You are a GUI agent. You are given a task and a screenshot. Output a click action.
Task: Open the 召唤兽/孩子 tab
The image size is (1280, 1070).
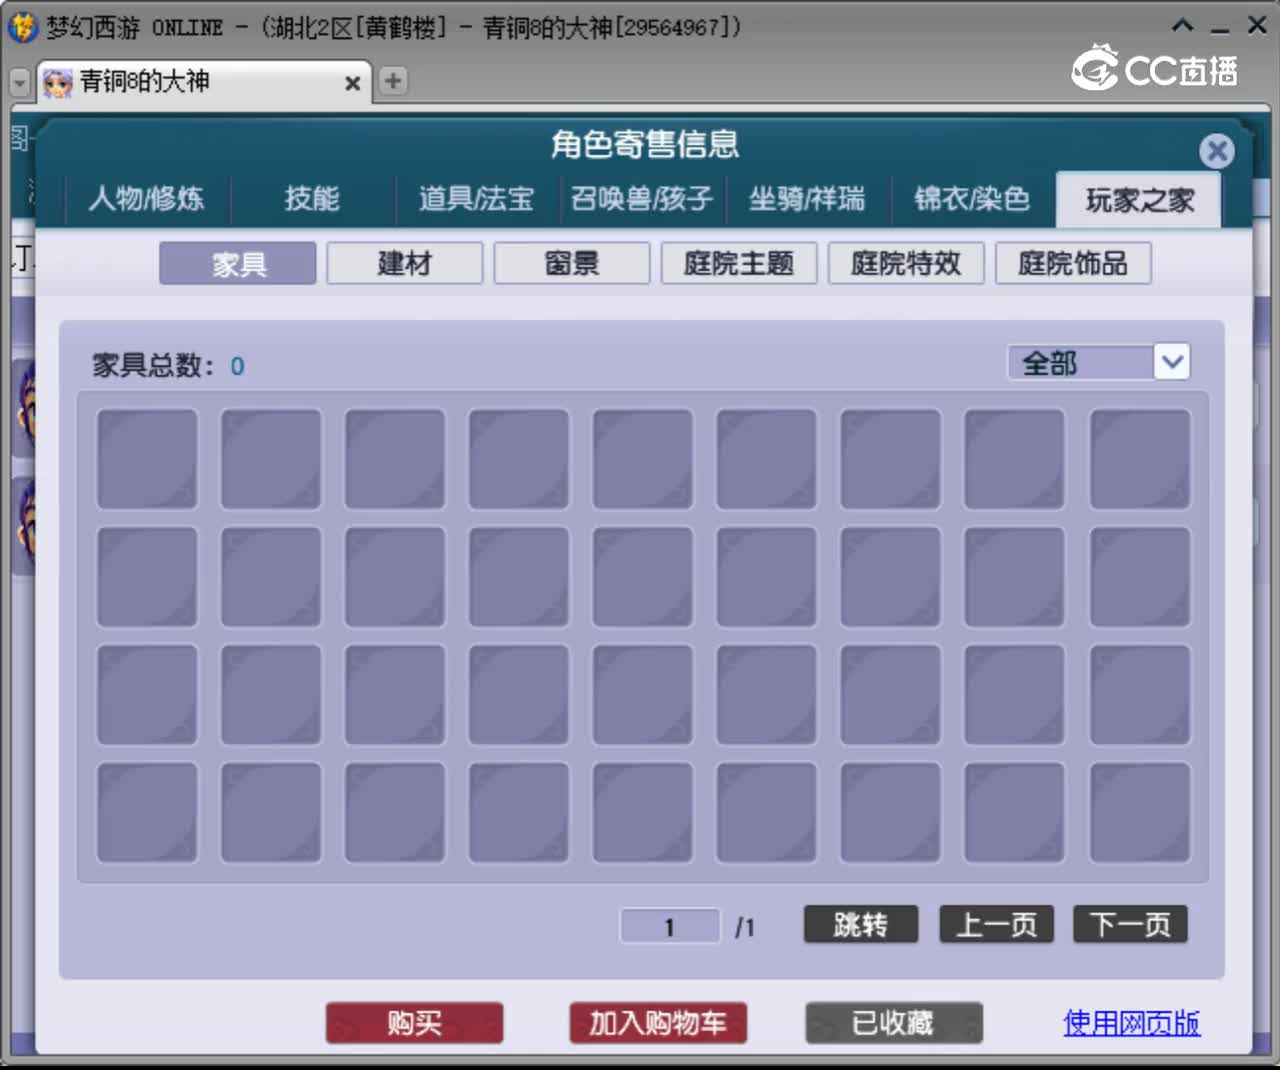pyautogui.click(x=642, y=198)
